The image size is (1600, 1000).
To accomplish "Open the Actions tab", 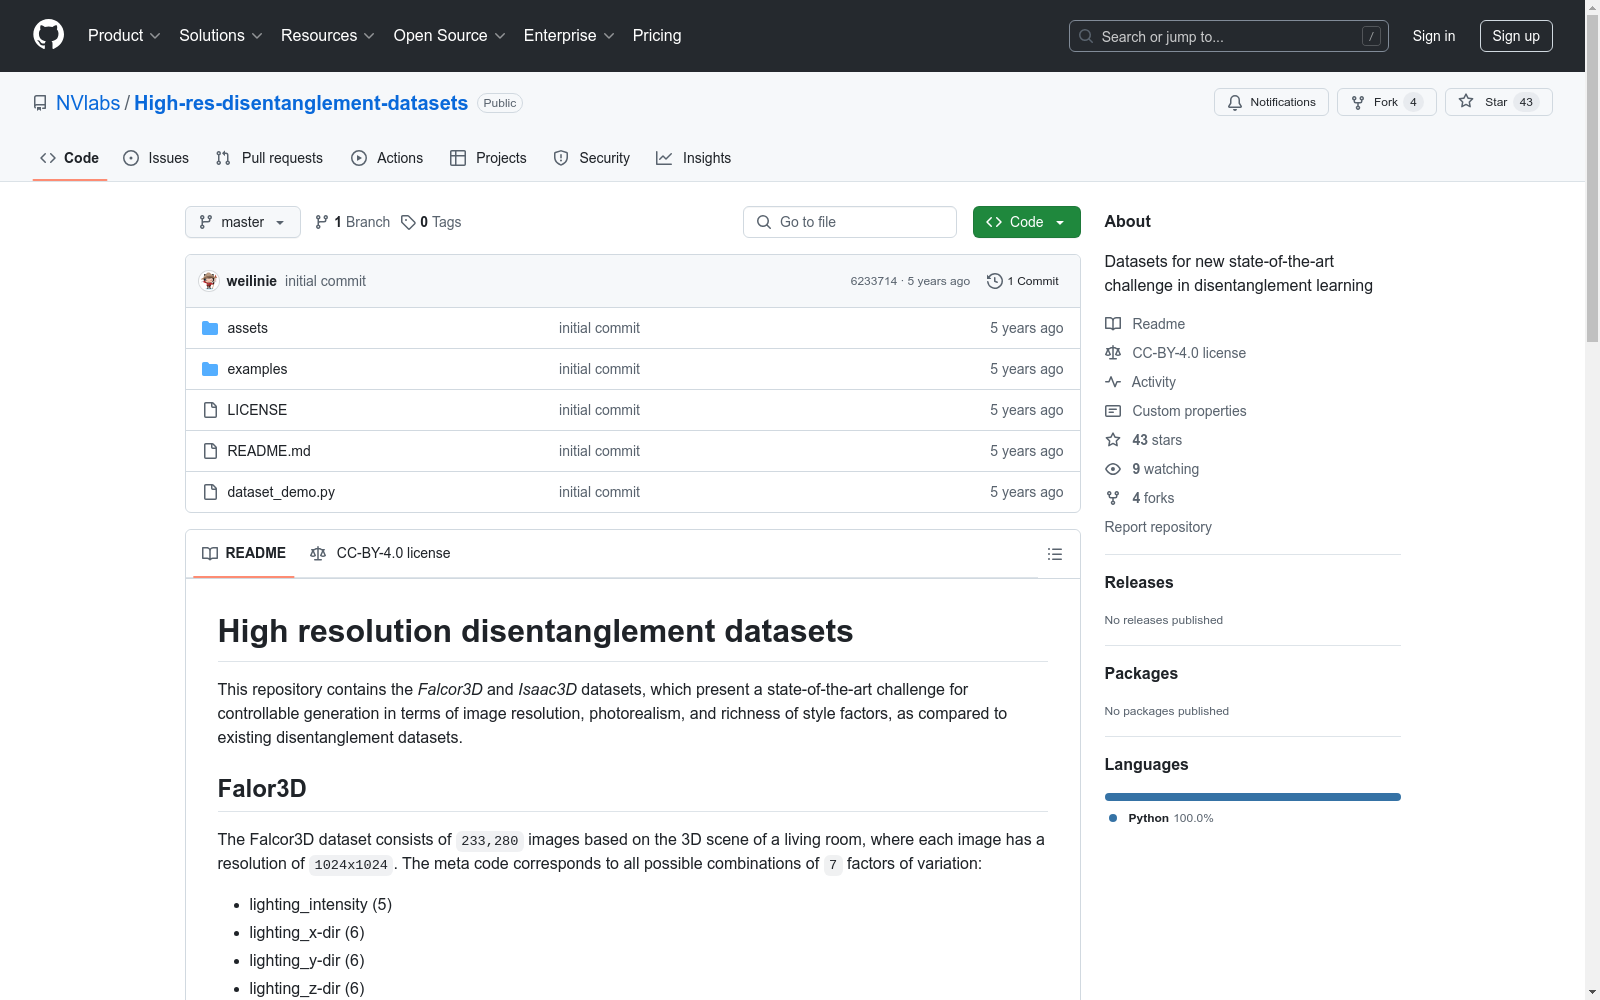I will [387, 158].
